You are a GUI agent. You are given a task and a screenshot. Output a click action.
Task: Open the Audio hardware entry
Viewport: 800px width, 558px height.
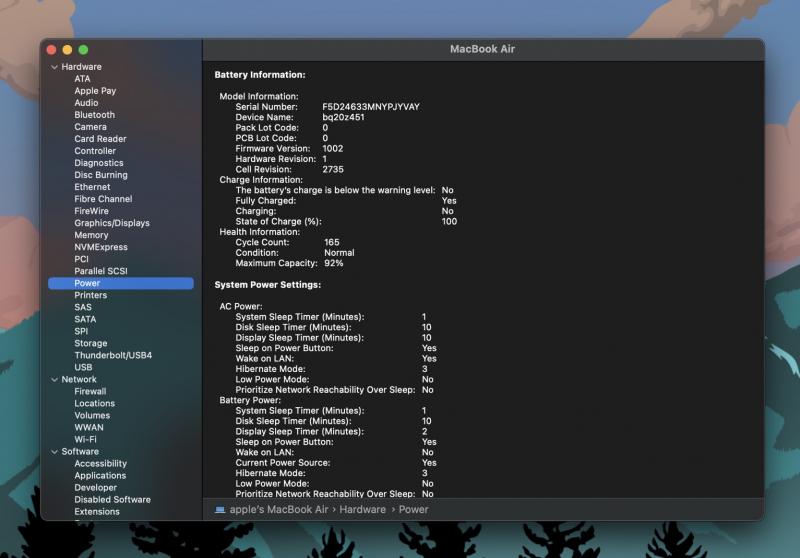(x=86, y=103)
